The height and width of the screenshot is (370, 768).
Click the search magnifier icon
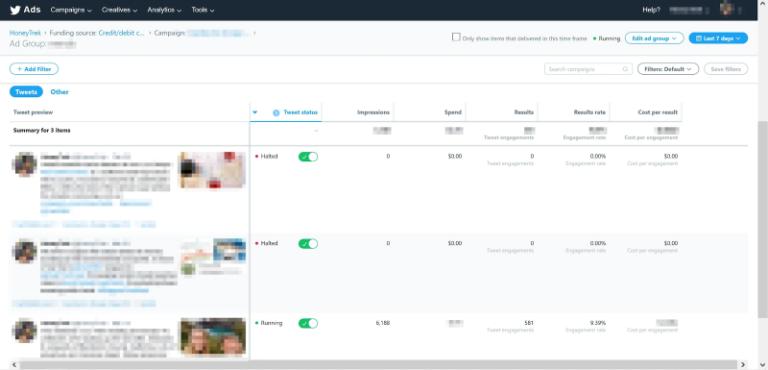625,69
